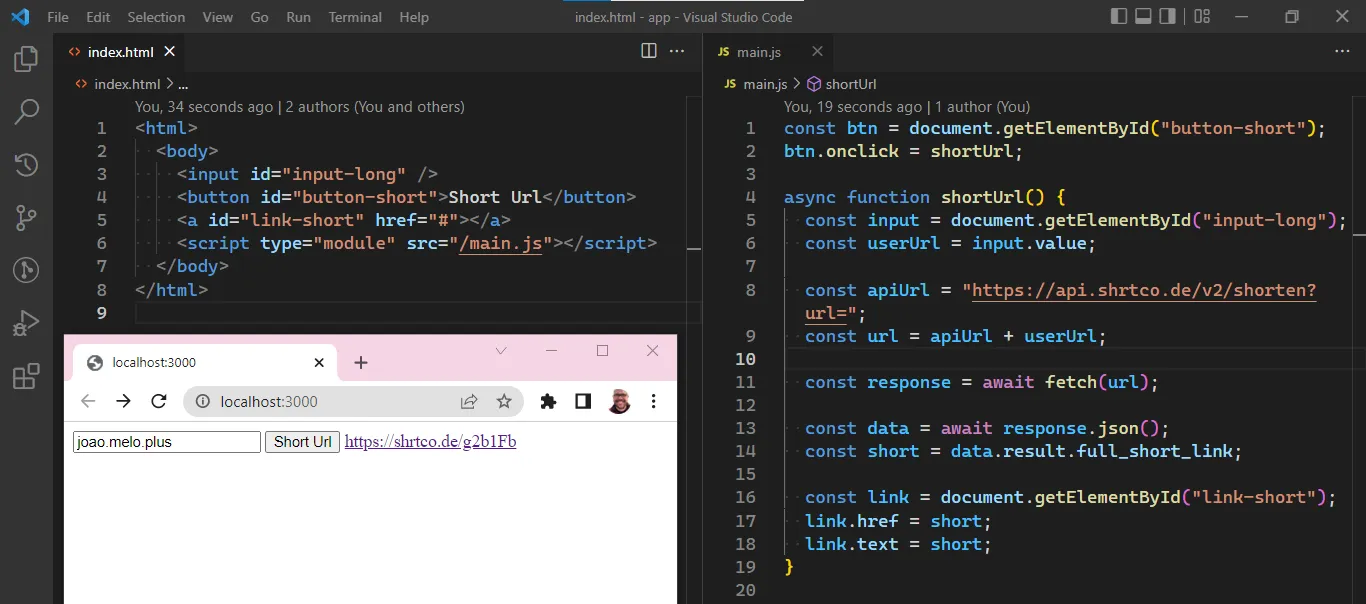Toggle the primary side bar layout button
Image resolution: width=1366 pixels, height=604 pixels.
(1118, 17)
